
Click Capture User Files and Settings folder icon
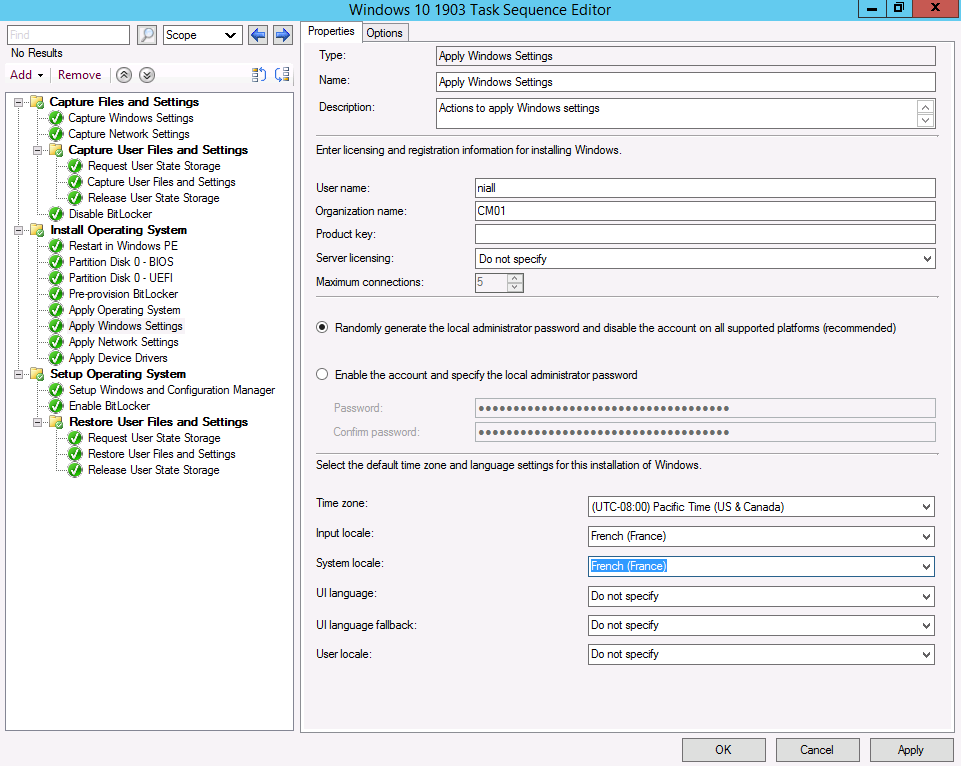tap(56, 150)
